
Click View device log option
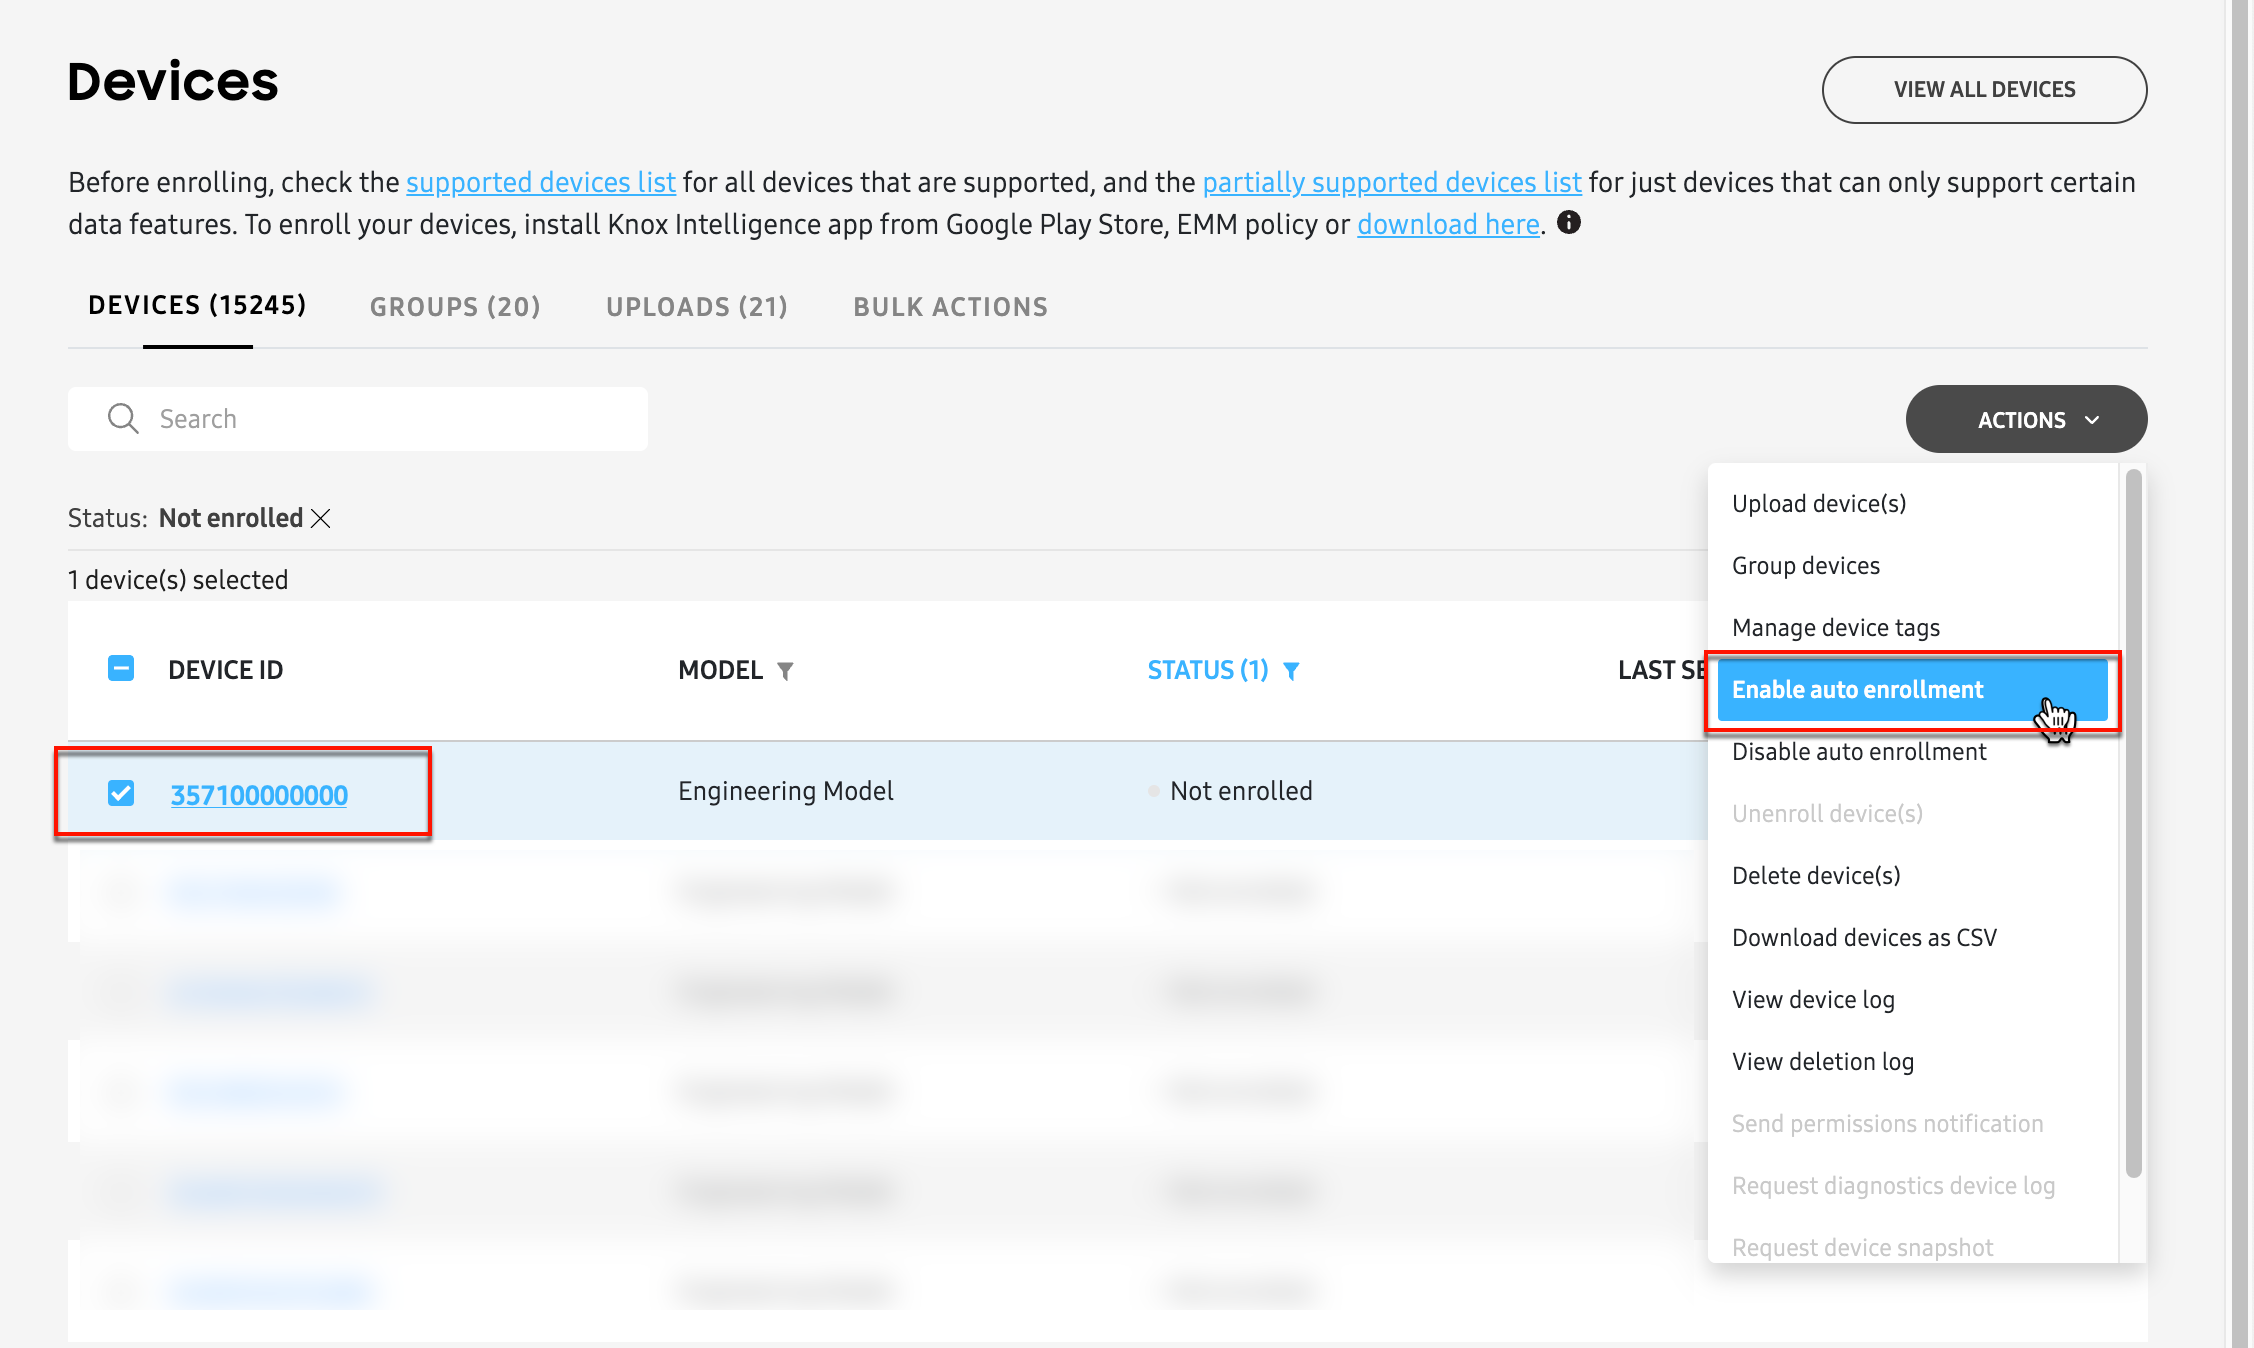pyautogui.click(x=1813, y=998)
